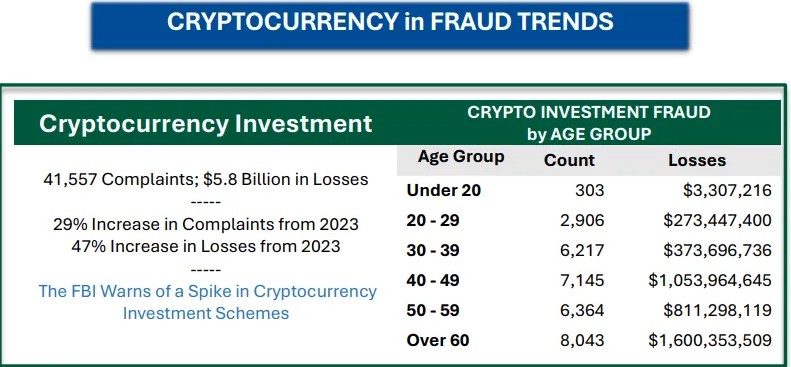Click the 50 - 59 age group label
The width and height of the screenshot is (791, 367).
[433, 310]
